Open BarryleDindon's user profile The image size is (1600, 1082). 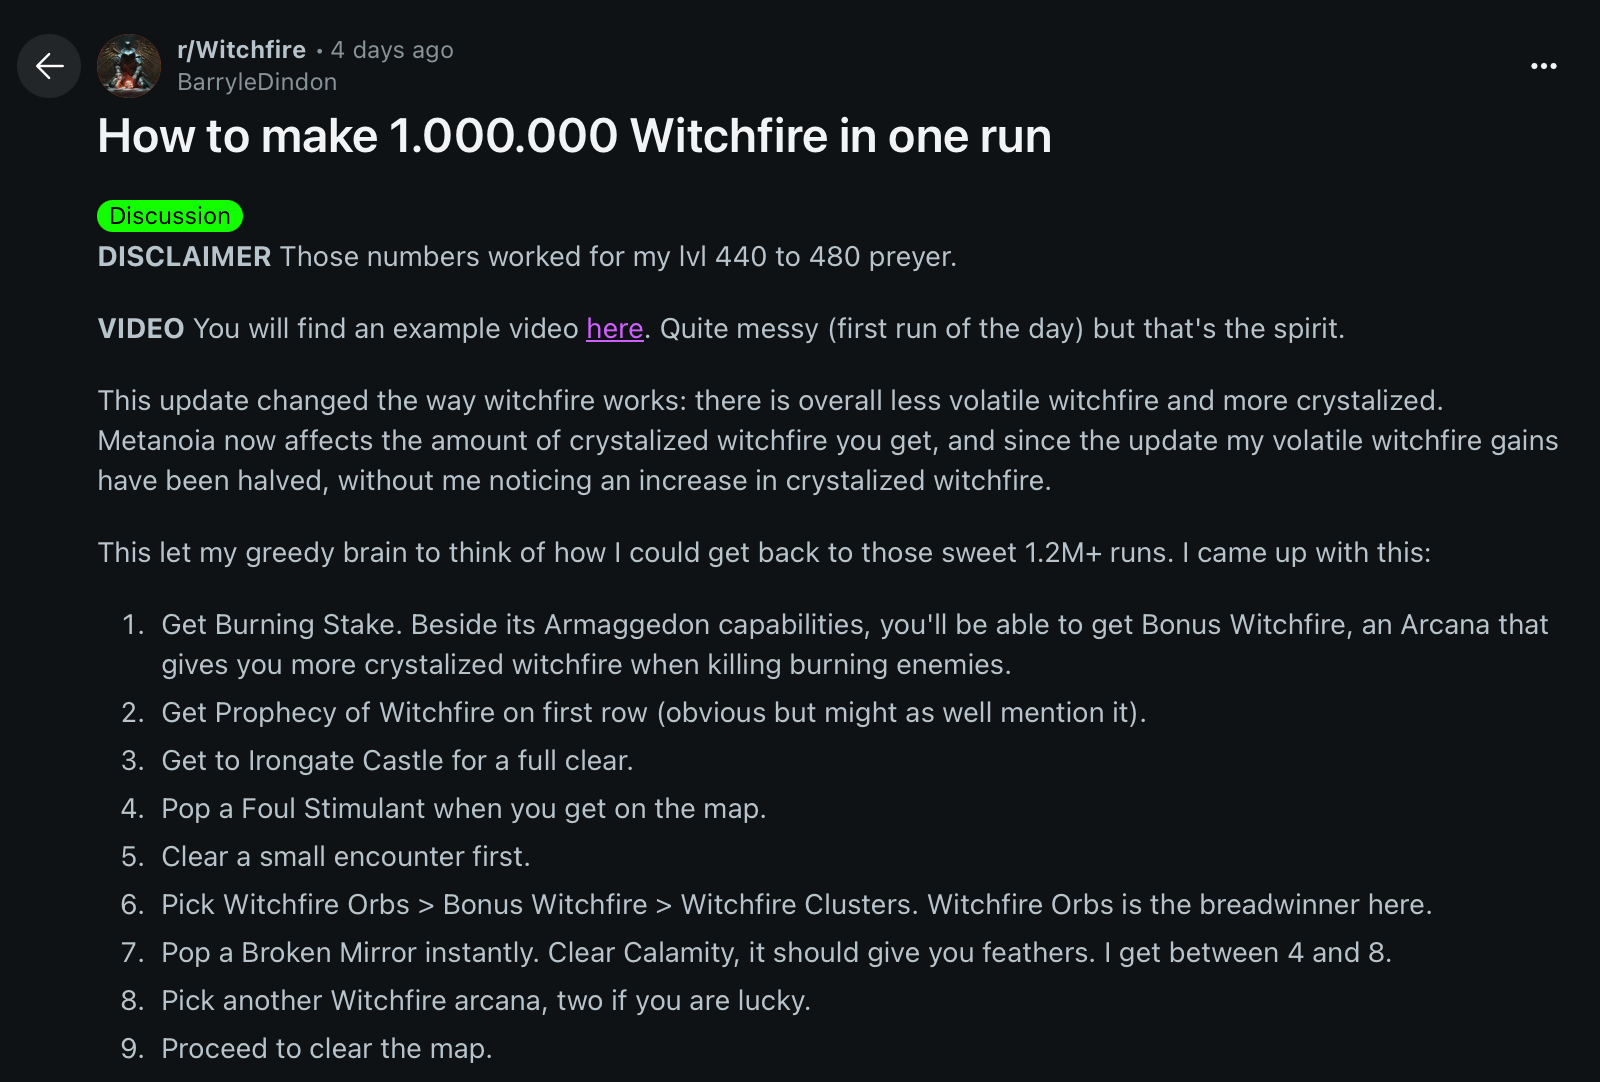[x=257, y=82]
